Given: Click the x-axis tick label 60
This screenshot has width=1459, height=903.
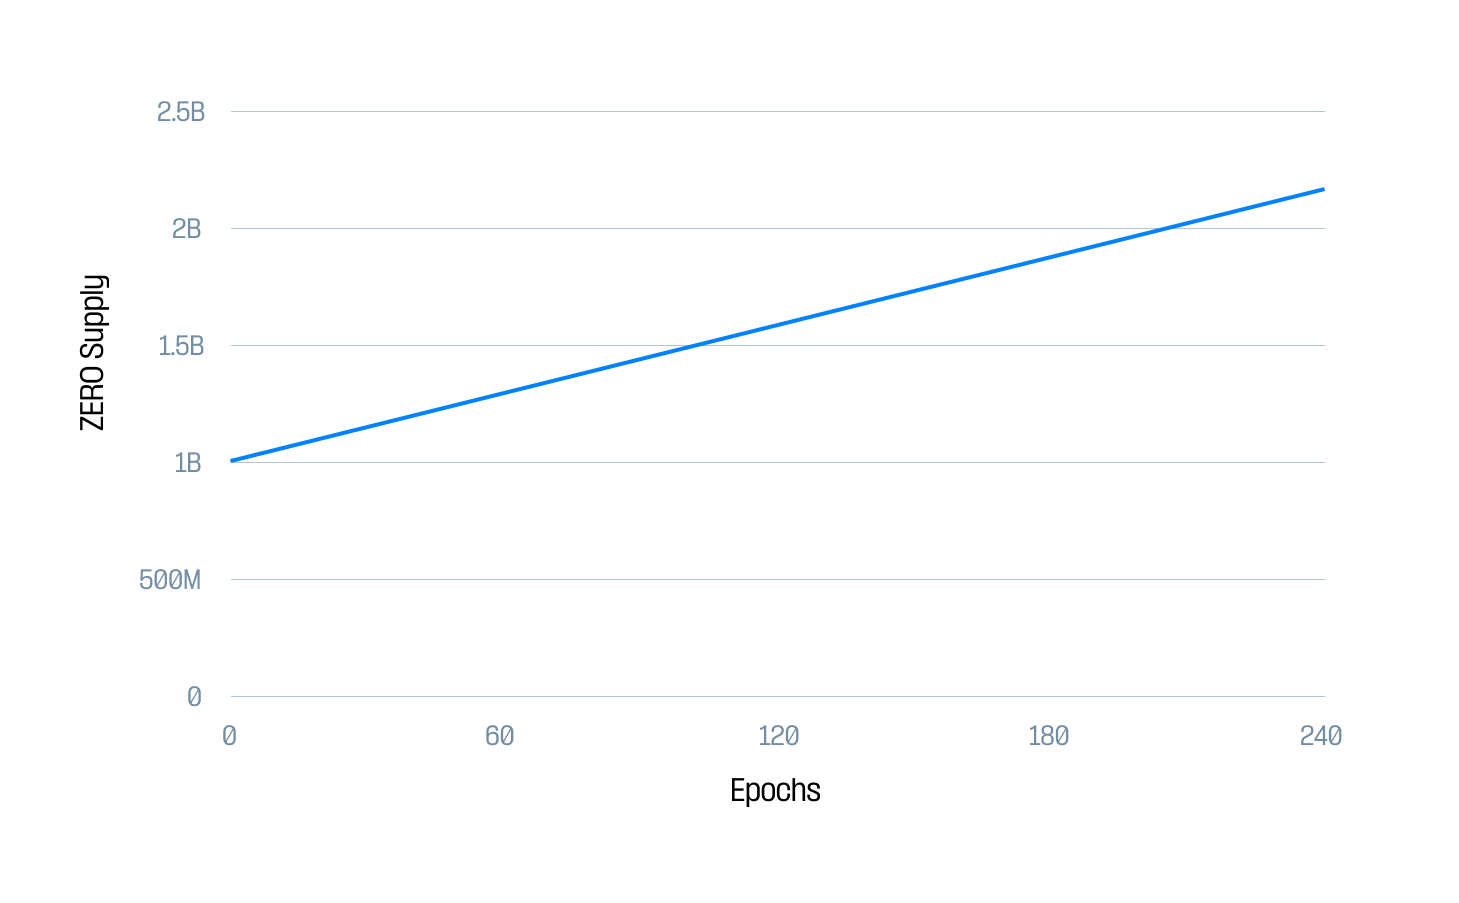Looking at the screenshot, I should click(x=500, y=736).
